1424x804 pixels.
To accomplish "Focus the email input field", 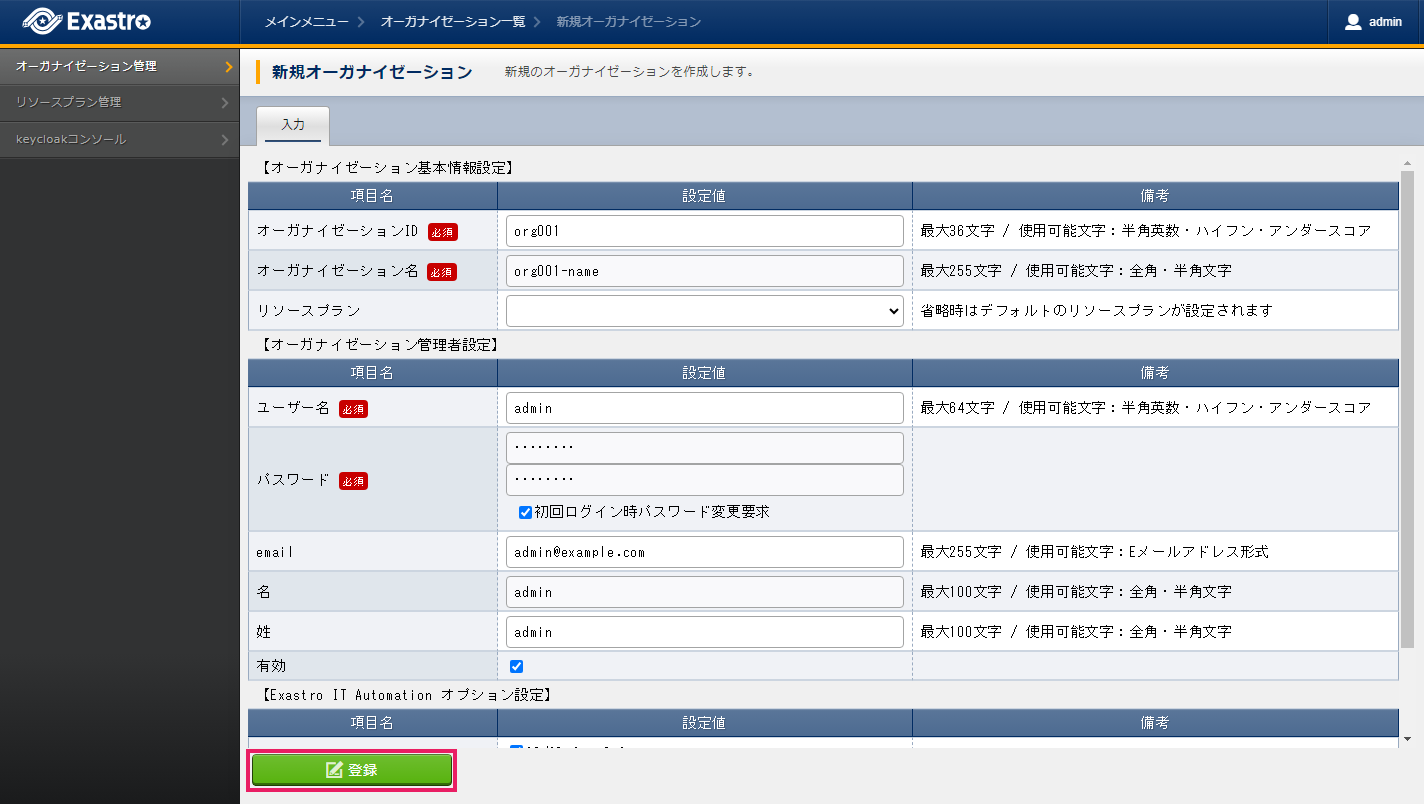I will [704, 552].
